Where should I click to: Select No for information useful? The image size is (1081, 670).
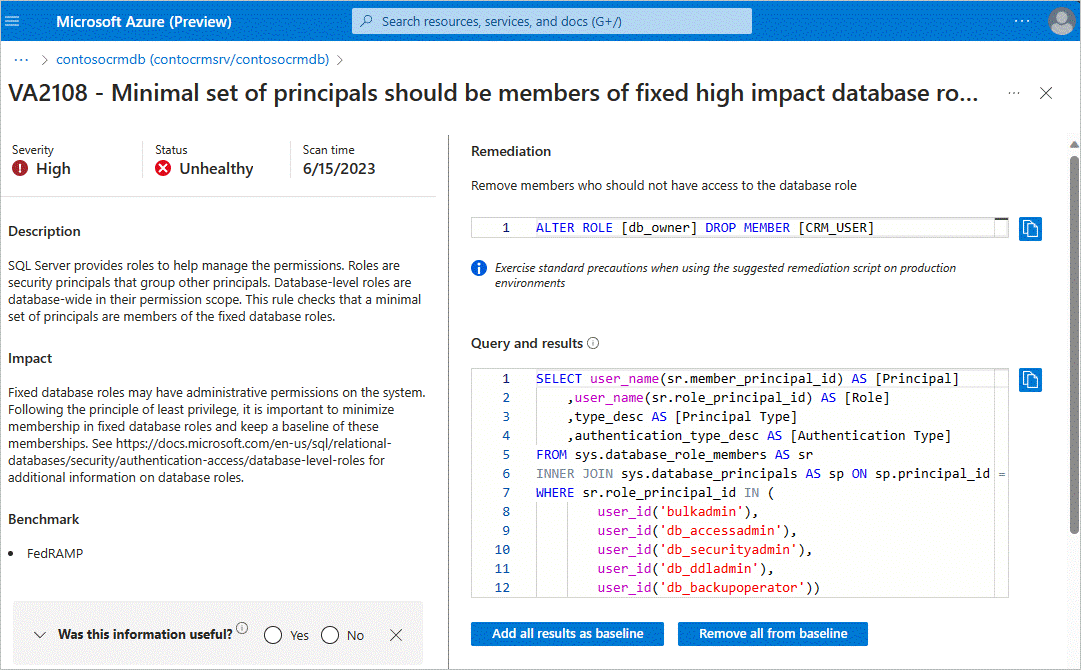point(330,635)
